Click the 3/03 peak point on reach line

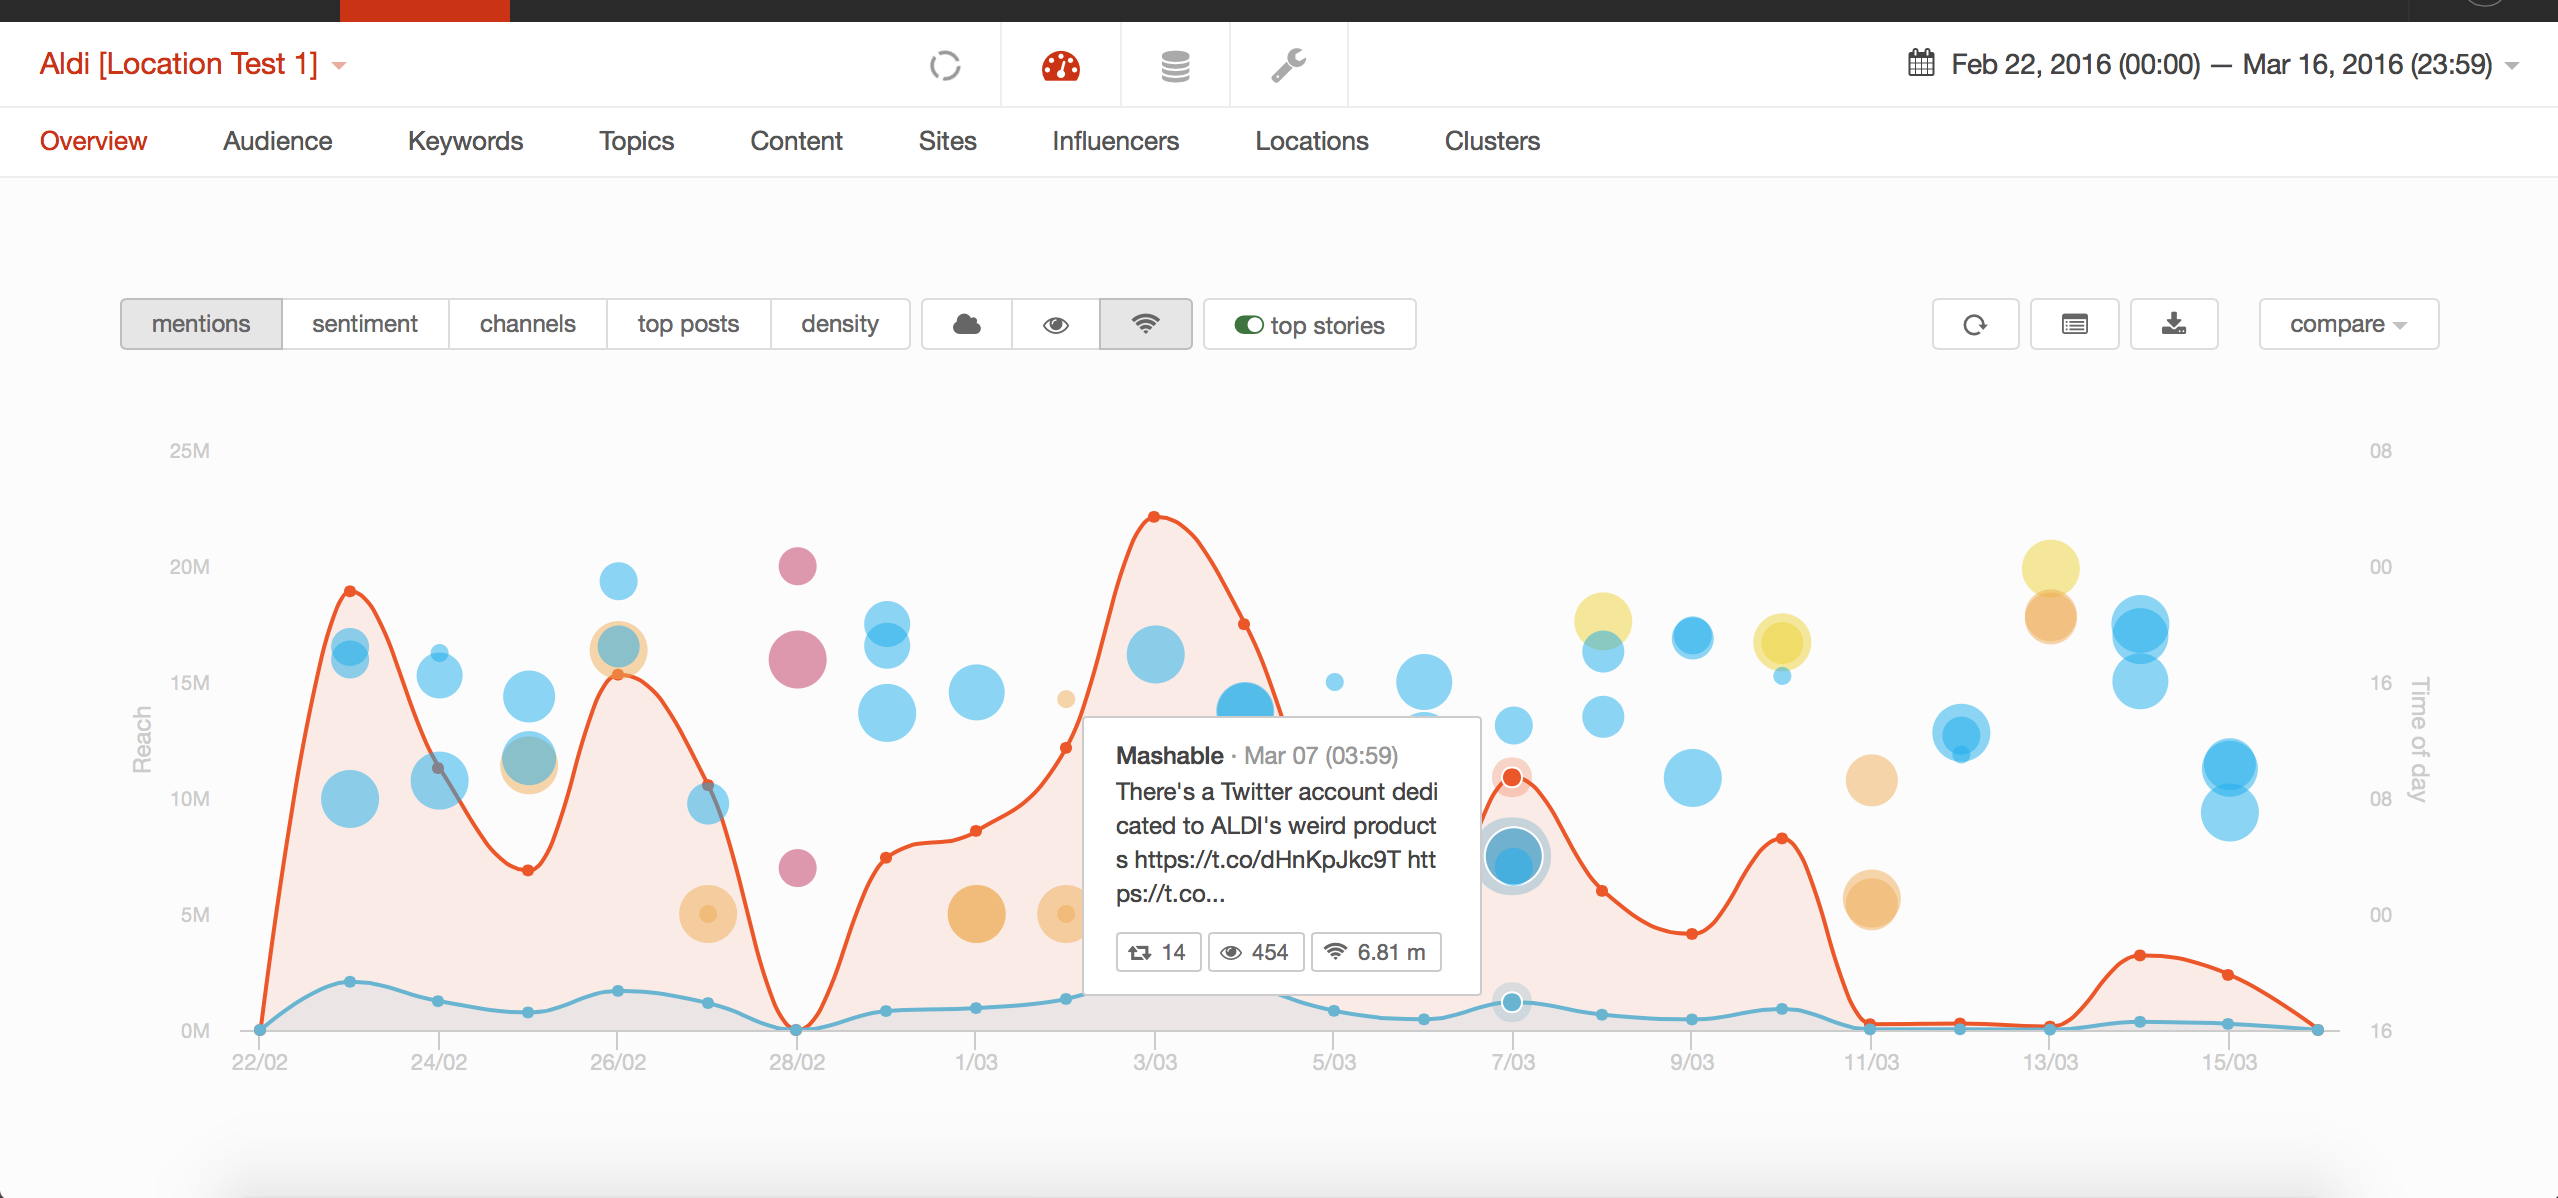click(x=1154, y=517)
